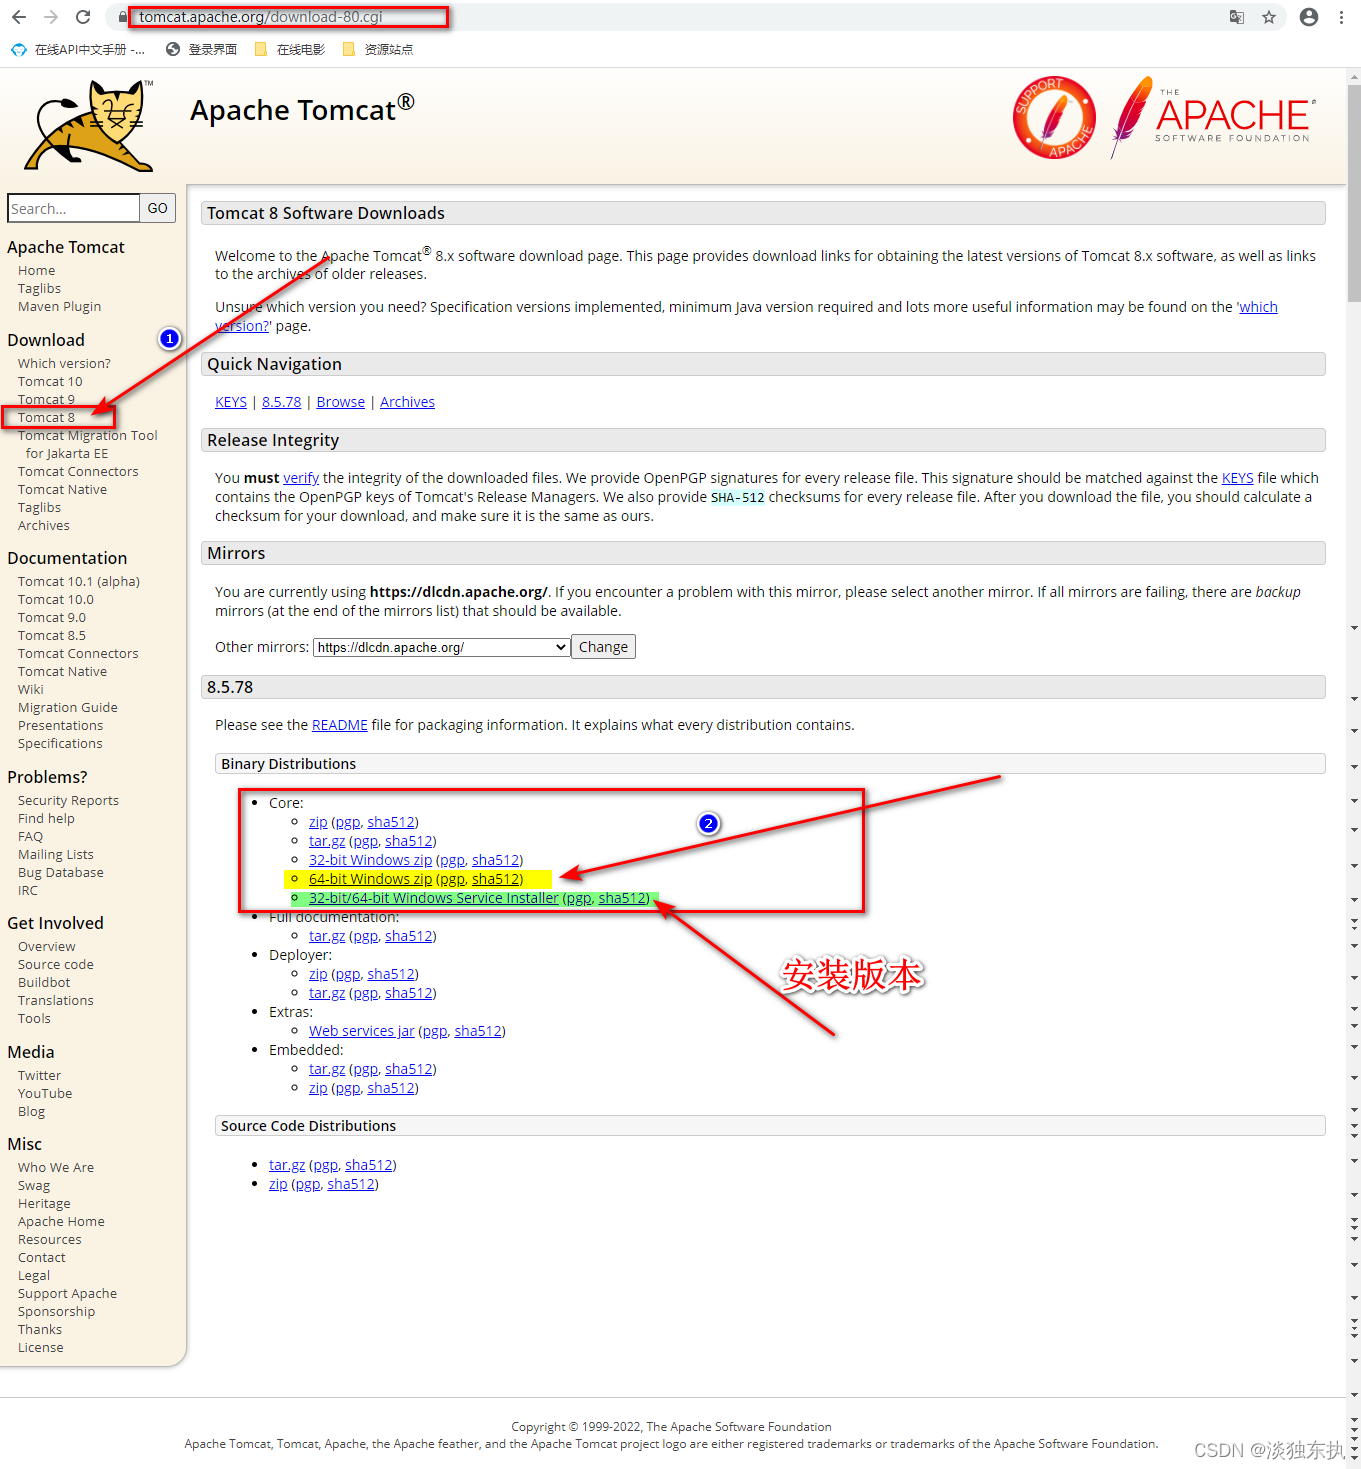Open the README link
The width and height of the screenshot is (1361, 1469).
(340, 725)
